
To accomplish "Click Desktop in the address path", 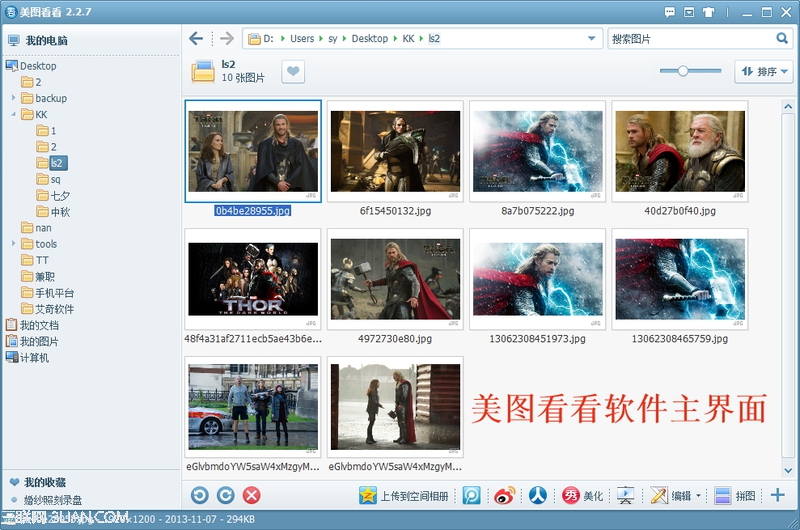I will tap(369, 38).
